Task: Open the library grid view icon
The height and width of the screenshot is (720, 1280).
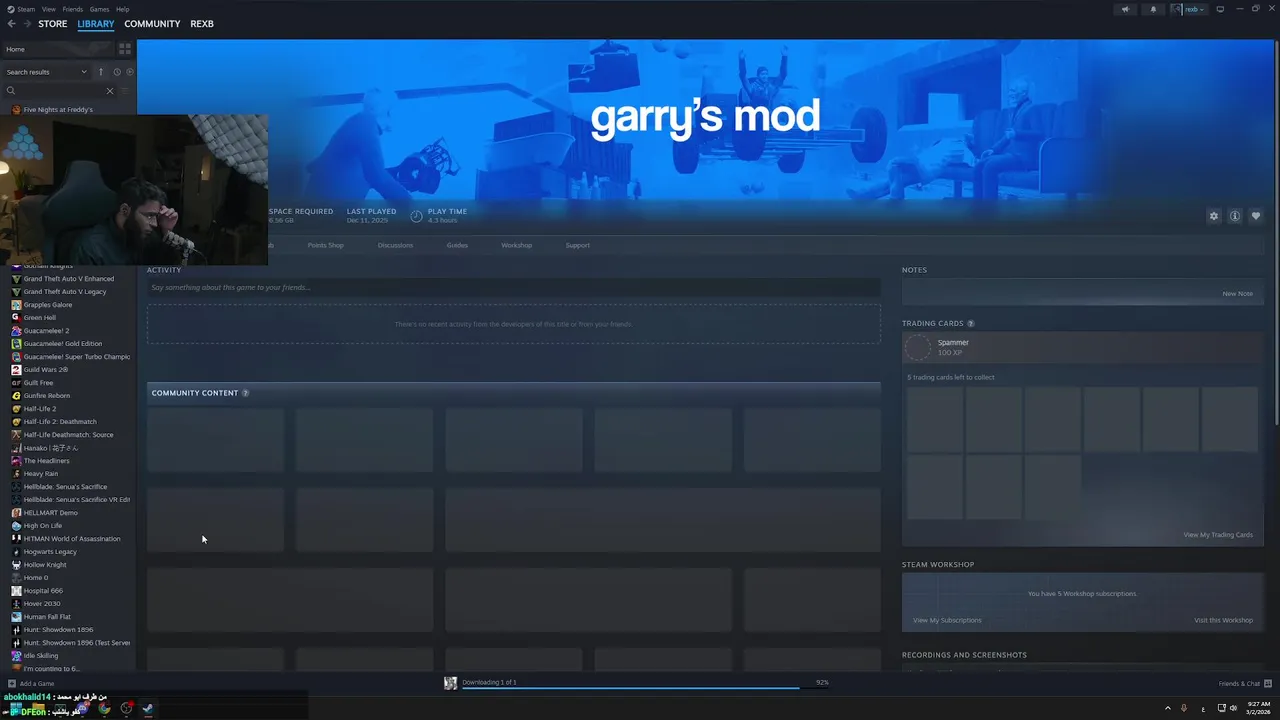Action: click(125, 49)
